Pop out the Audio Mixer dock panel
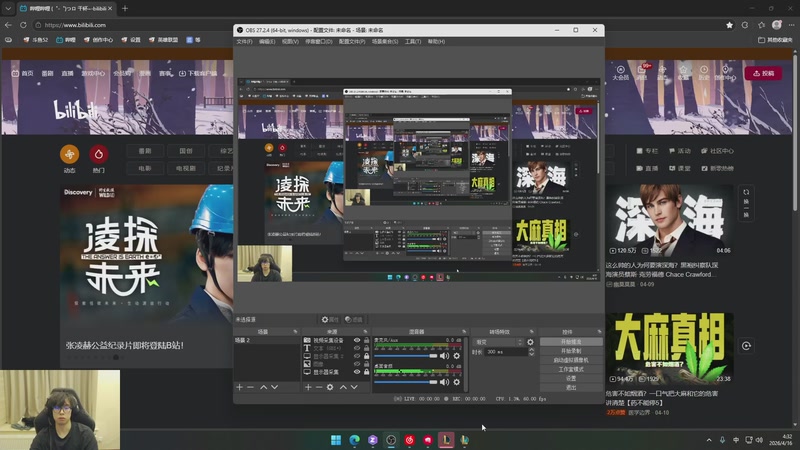 [464, 332]
